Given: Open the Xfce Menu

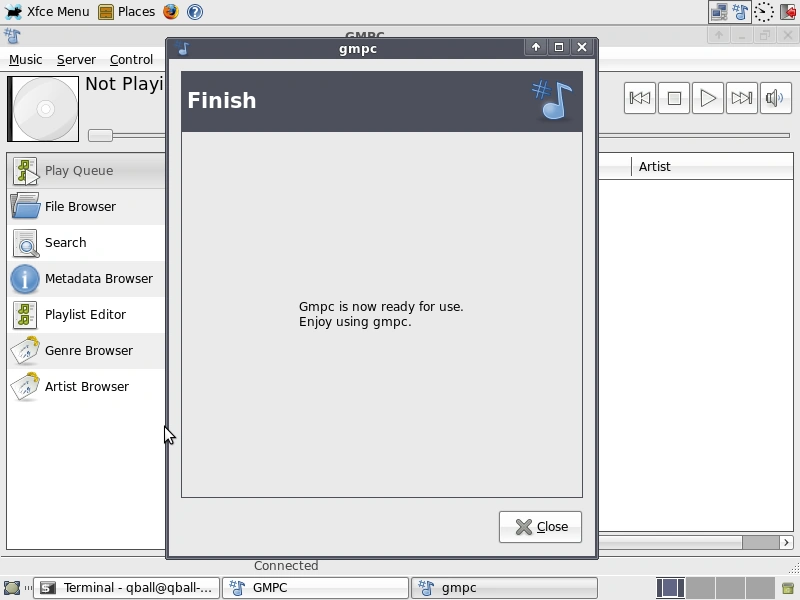Looking at the screenshot, I should click(47, 11).
